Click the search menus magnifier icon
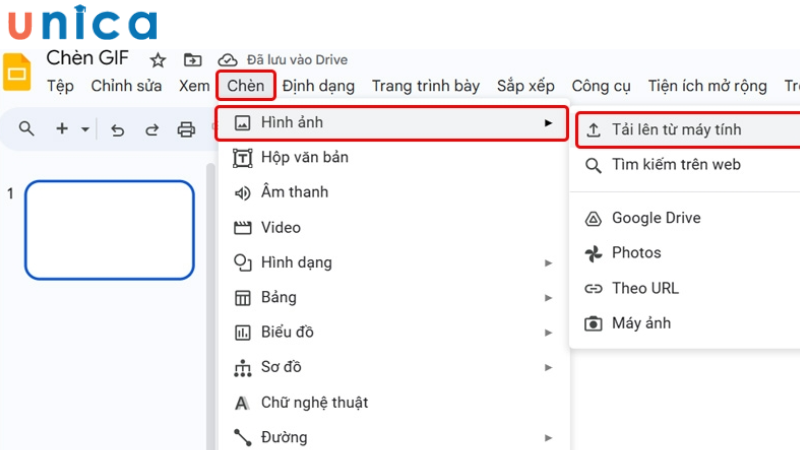 [27, 129]
